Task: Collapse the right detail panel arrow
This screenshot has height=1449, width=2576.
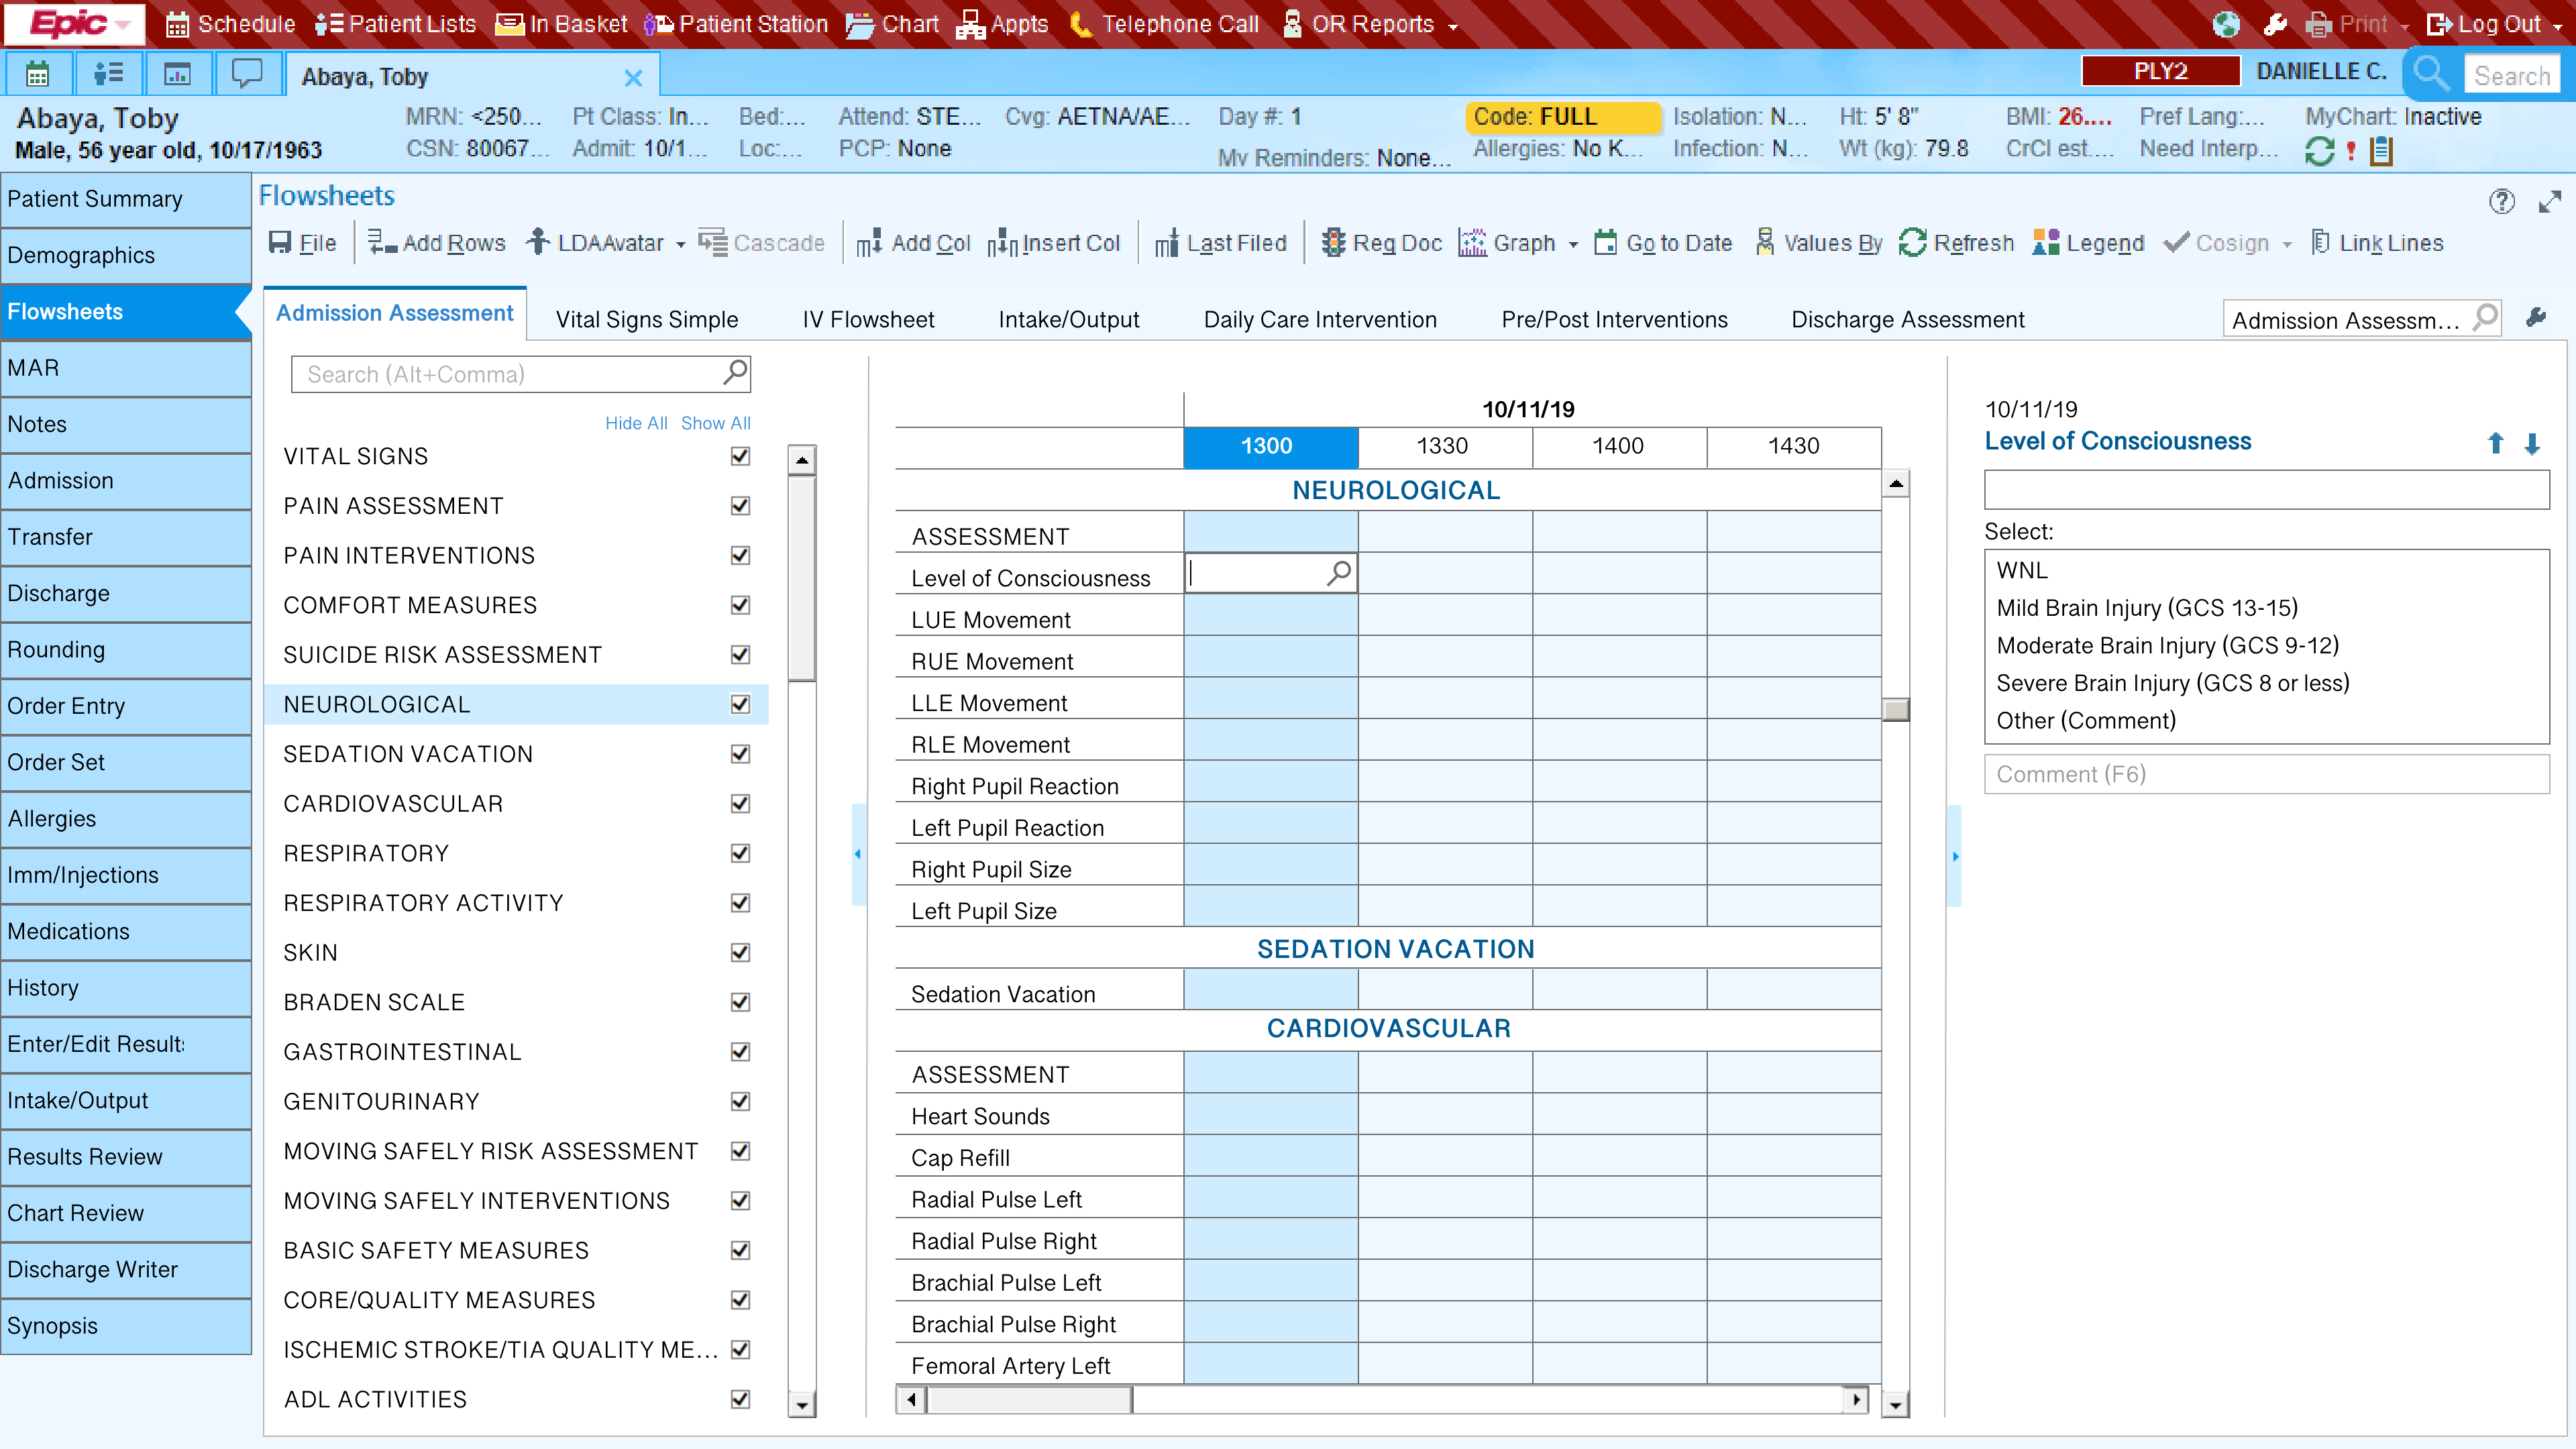Action: coord(1955,856)
